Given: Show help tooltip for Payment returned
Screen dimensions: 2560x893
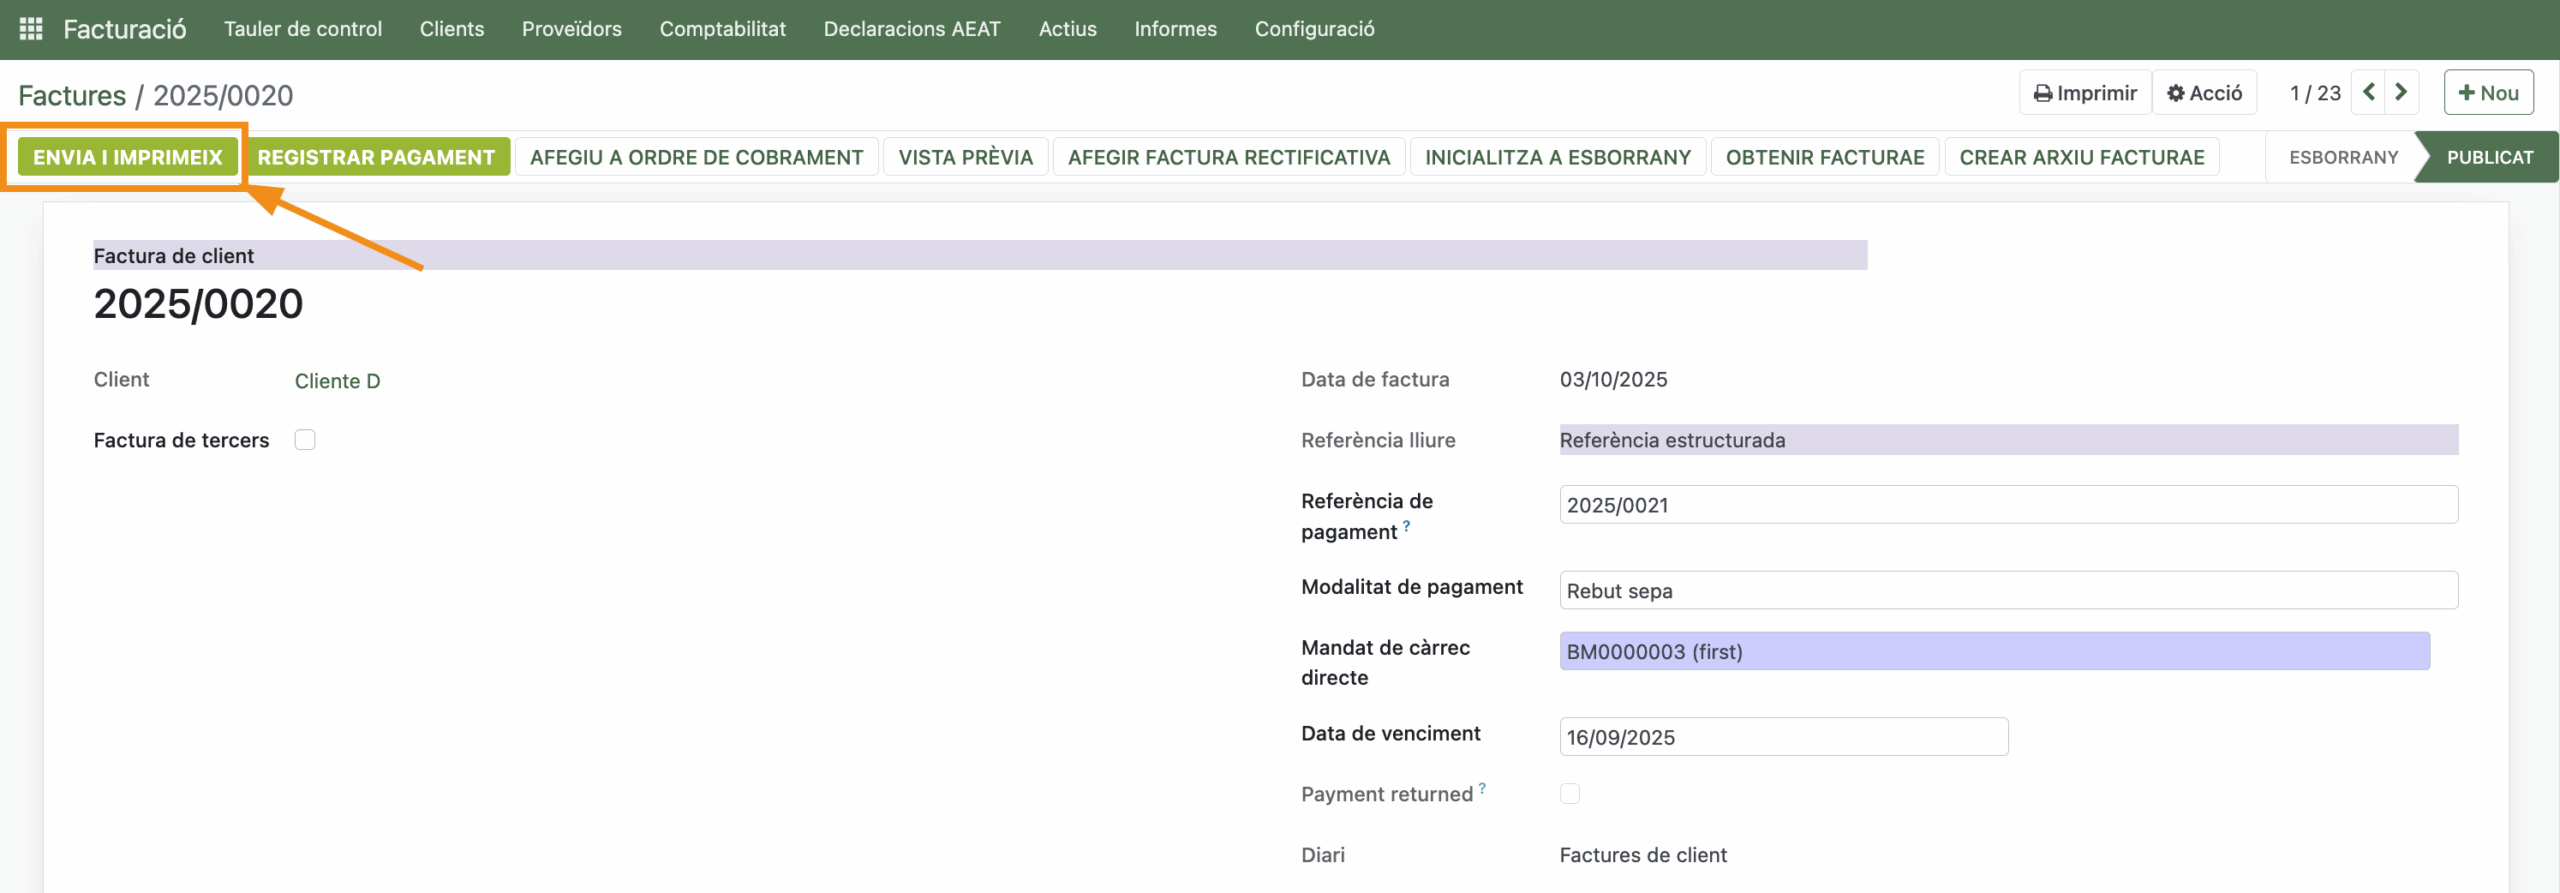Looking at the screenshot, I should [x=1482, y=788].
